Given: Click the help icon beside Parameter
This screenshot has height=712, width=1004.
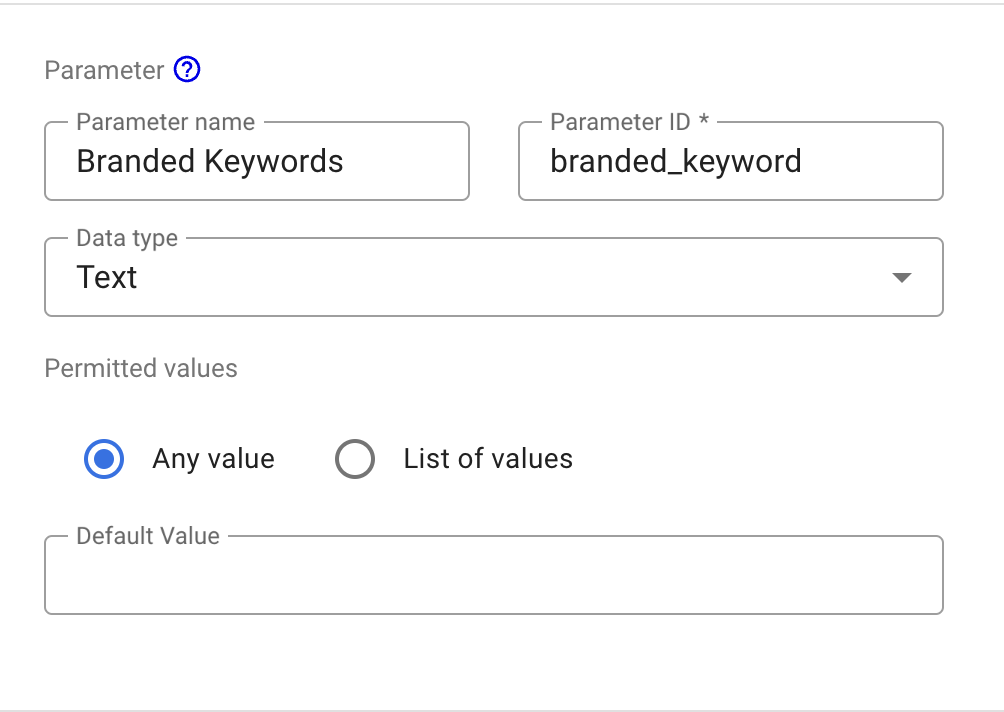Looking at the screenshot, I should tap(187, 70).
